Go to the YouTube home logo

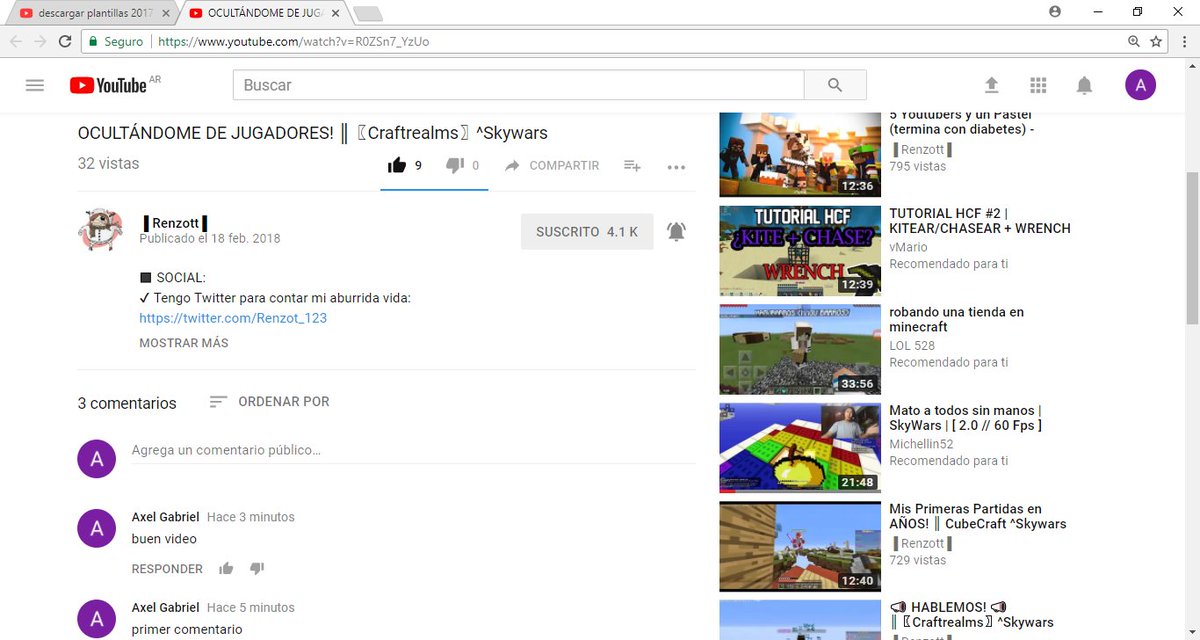108,85
